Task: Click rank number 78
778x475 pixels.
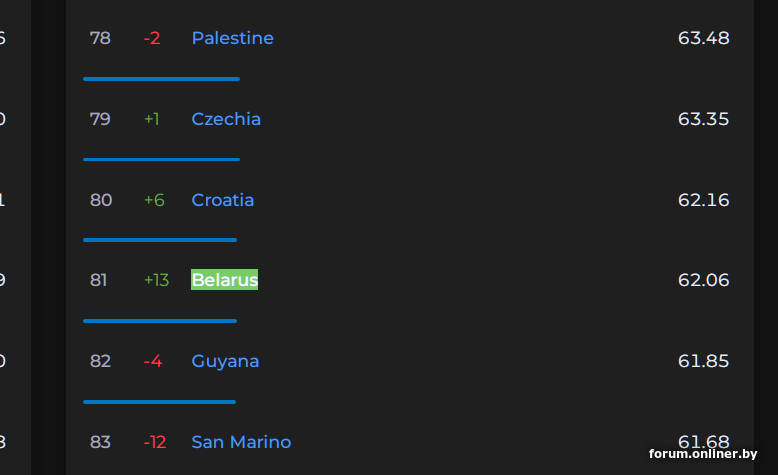Action: [x=100, y=38]
